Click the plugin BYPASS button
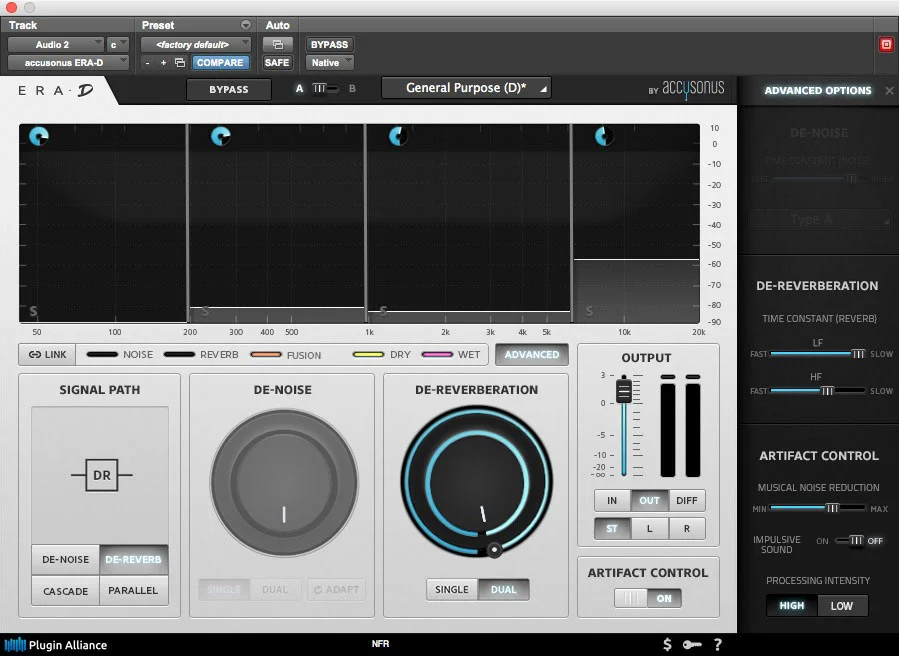The image size is (899, 656). point(229,89)
